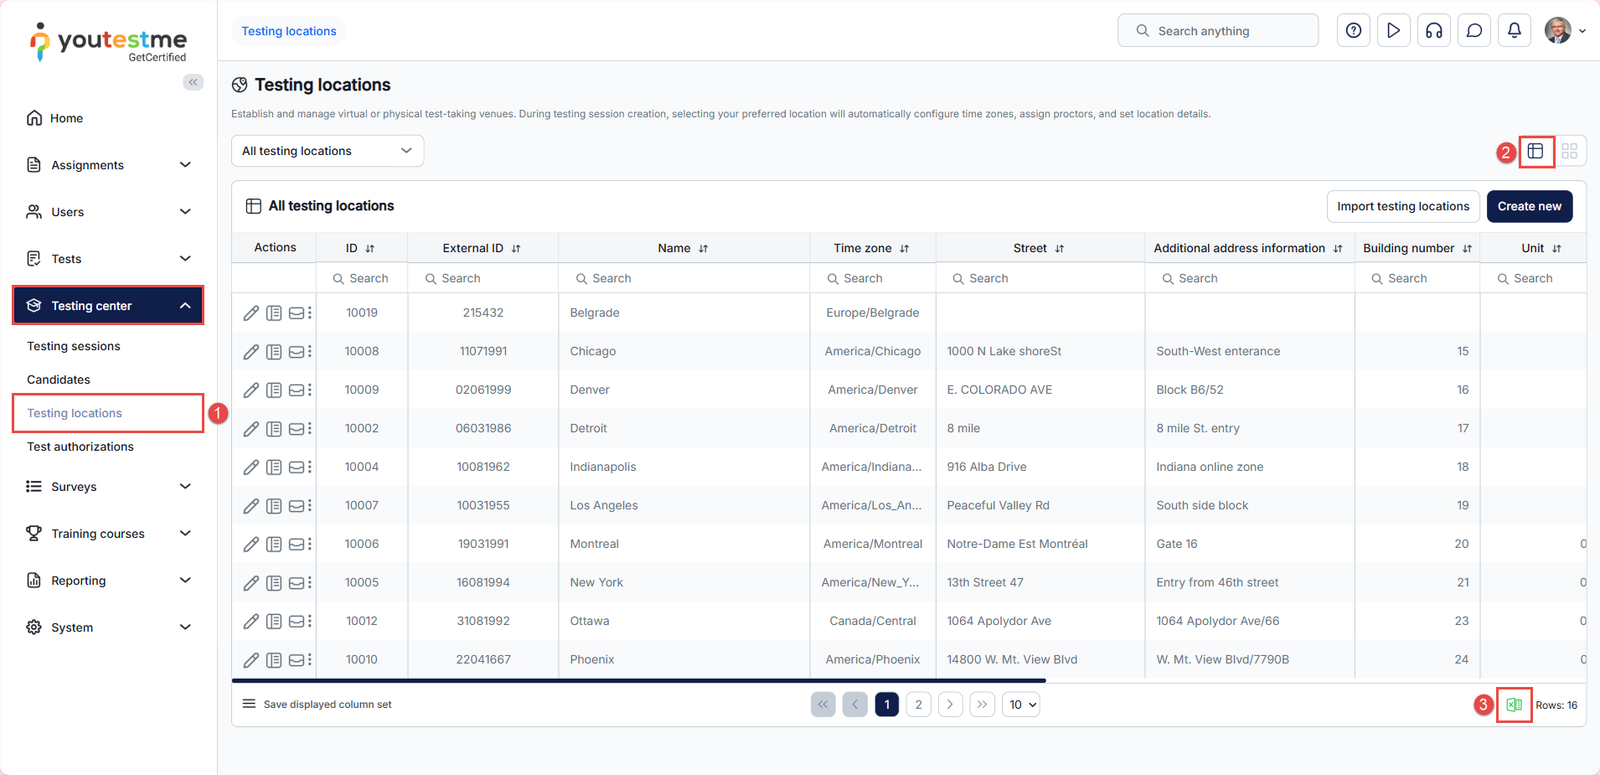Screen dimensions: 1600x775
Task: Click Import testing locations button
Action: pyautogui.click(x=1402, y=206)
